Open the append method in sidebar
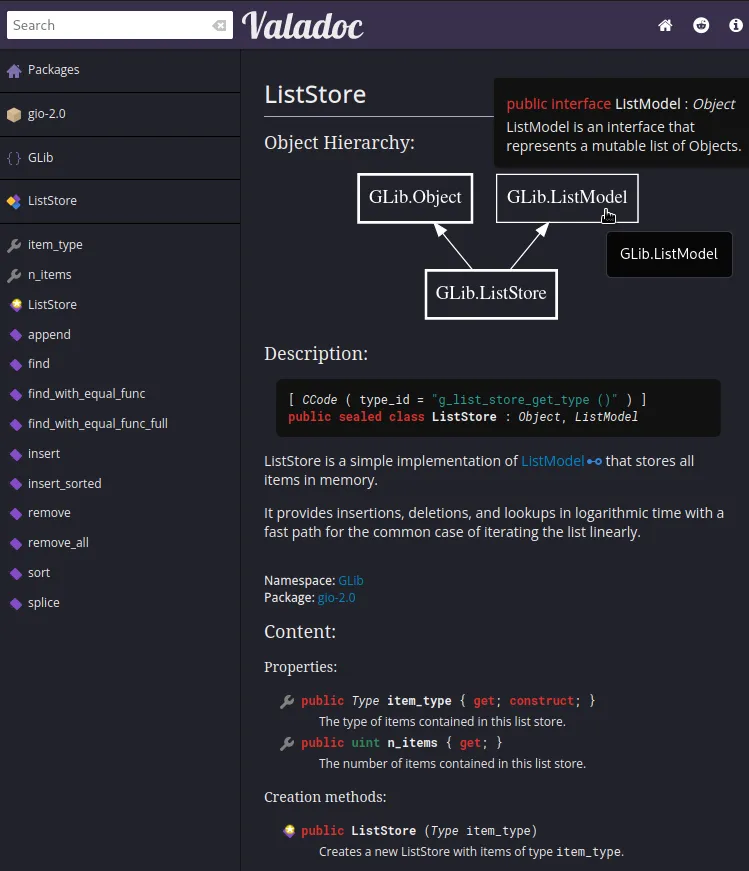Image resolution: width=749 pixels, height=871 pixels. pos(49,334)
